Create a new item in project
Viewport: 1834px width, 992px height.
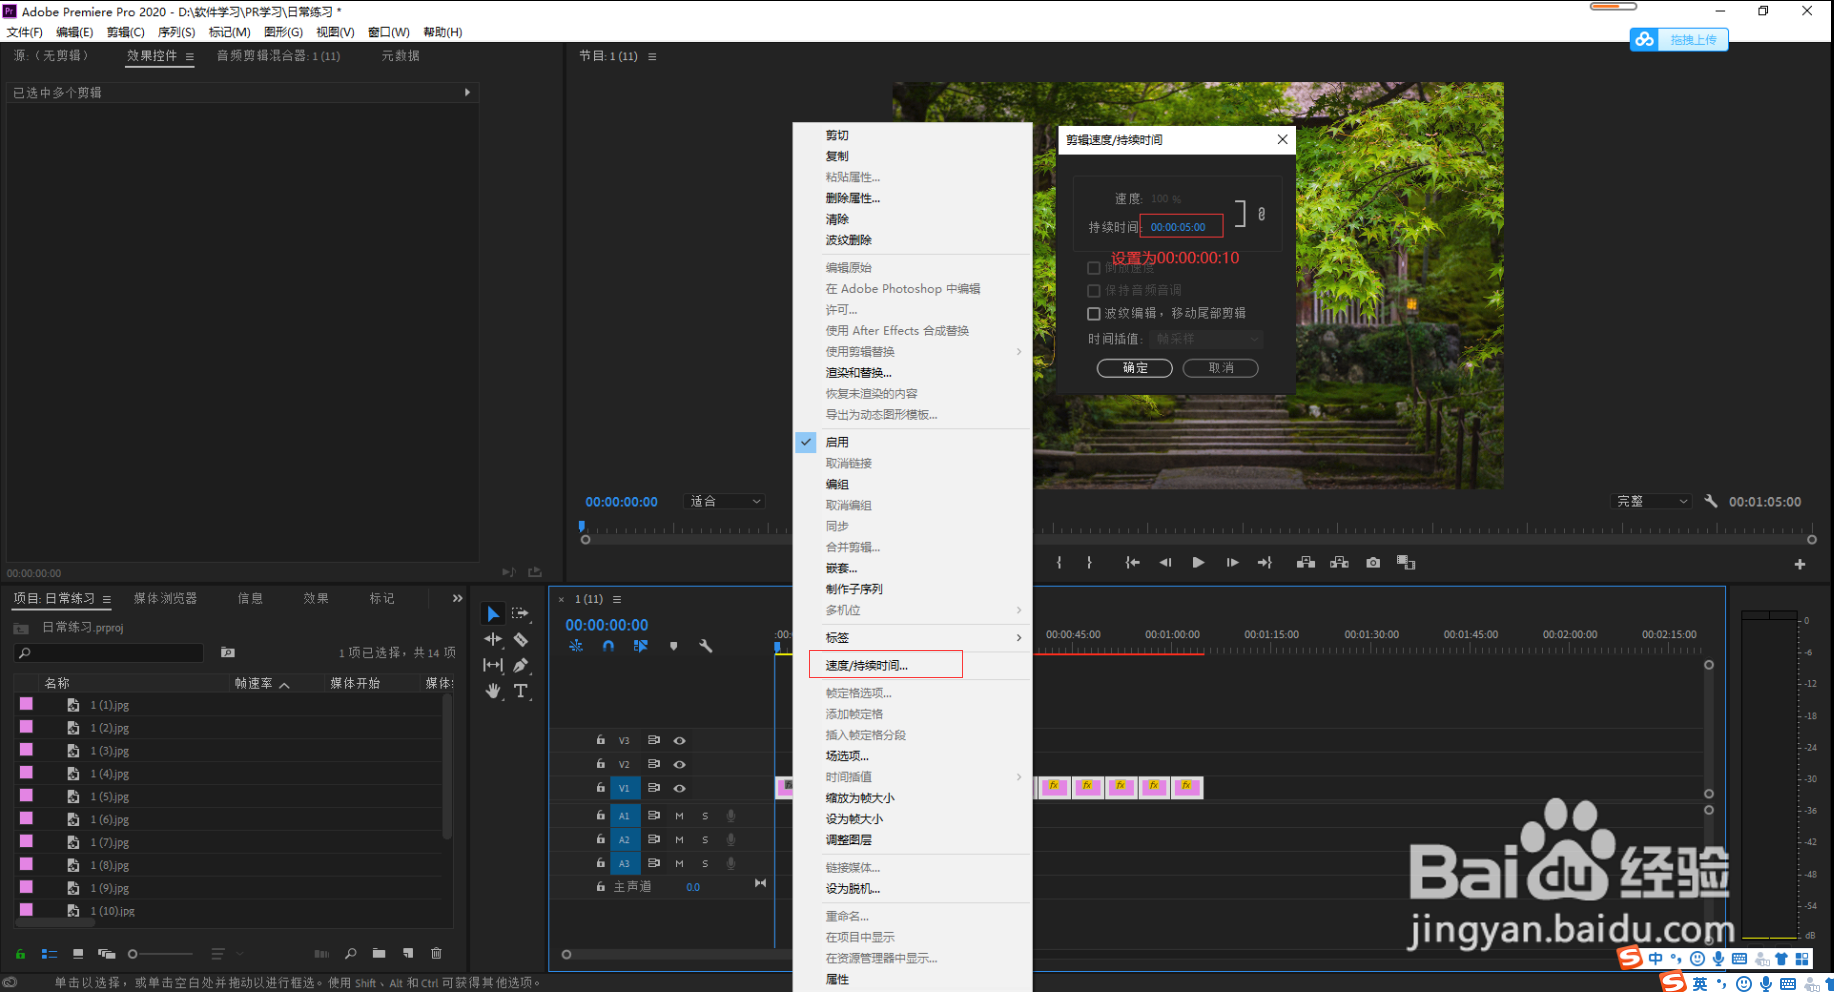click(408, 954)
